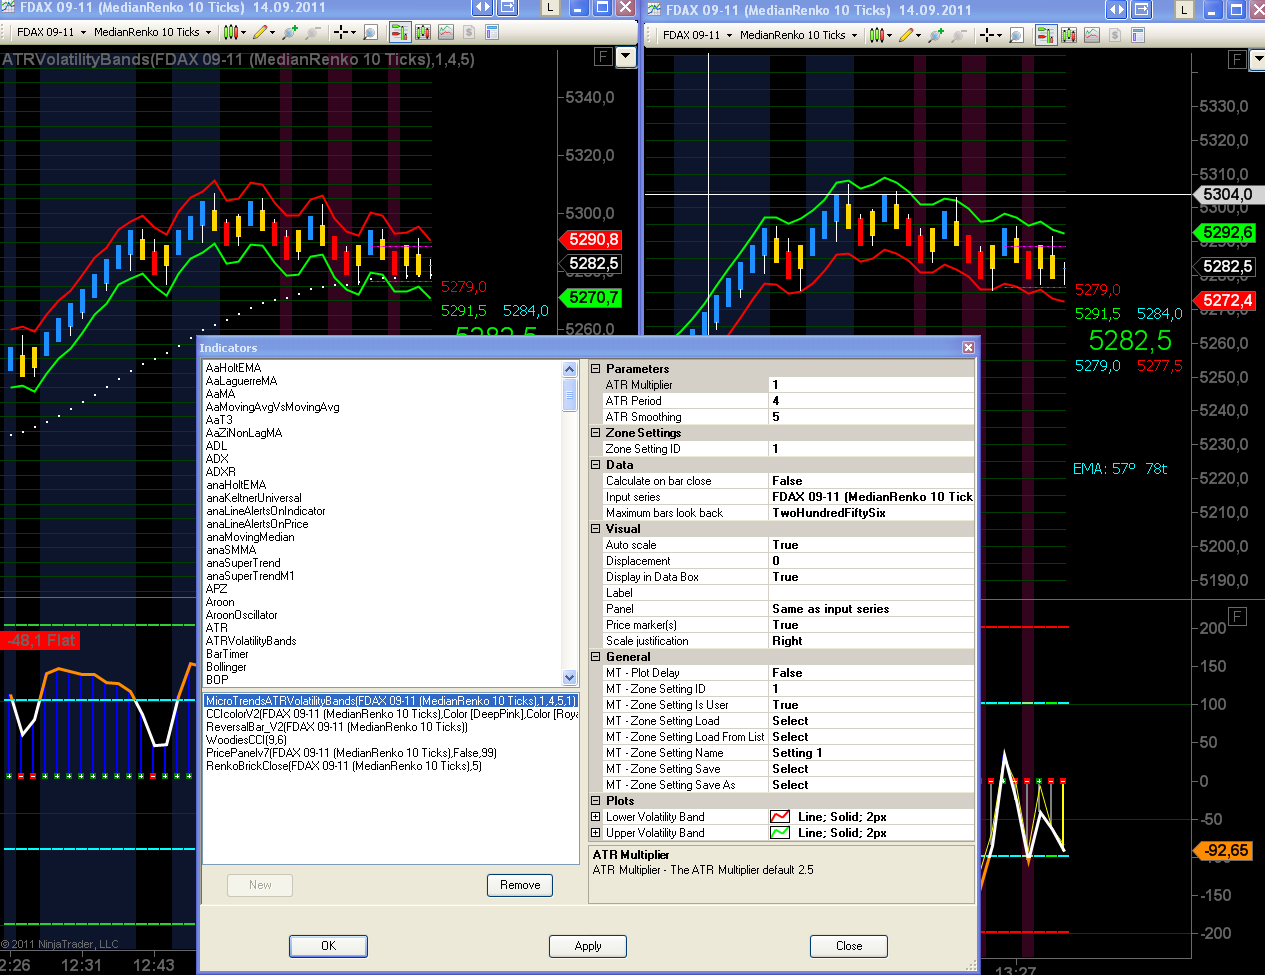This screenshot has height=975, width=1265.
Task: Toggle F button at top of left chart
Action: [x=603, y=56]
